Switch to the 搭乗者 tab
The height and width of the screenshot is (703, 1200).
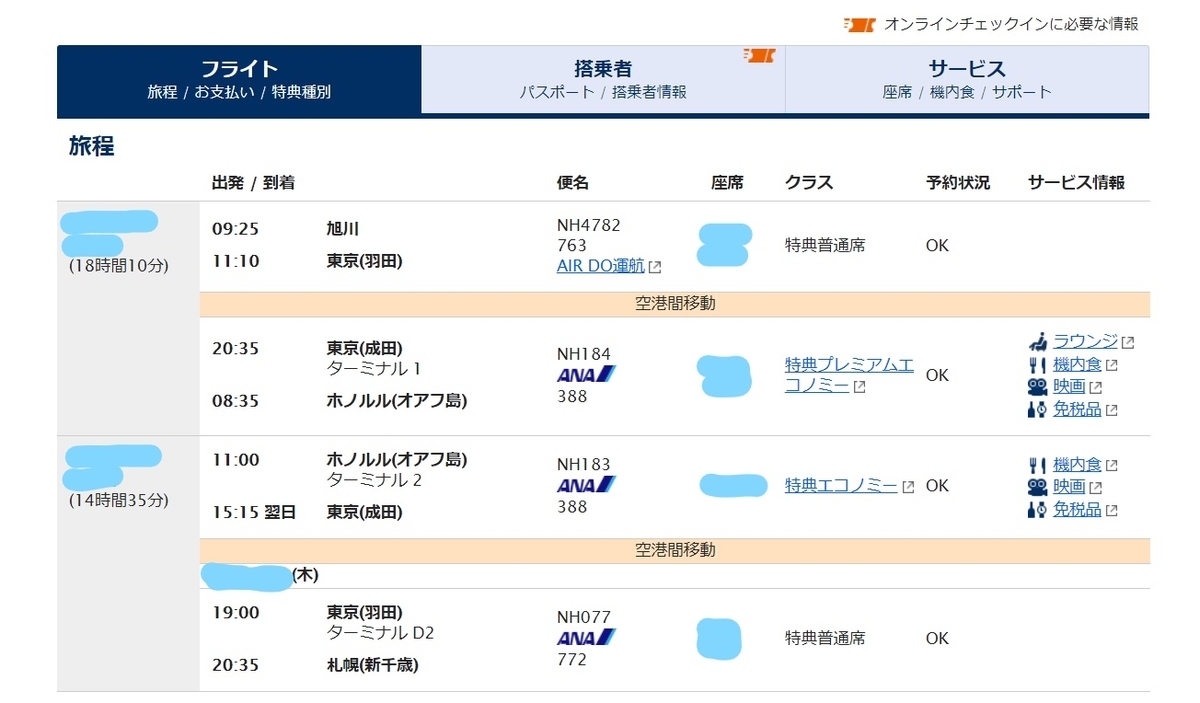click(603, 80)
